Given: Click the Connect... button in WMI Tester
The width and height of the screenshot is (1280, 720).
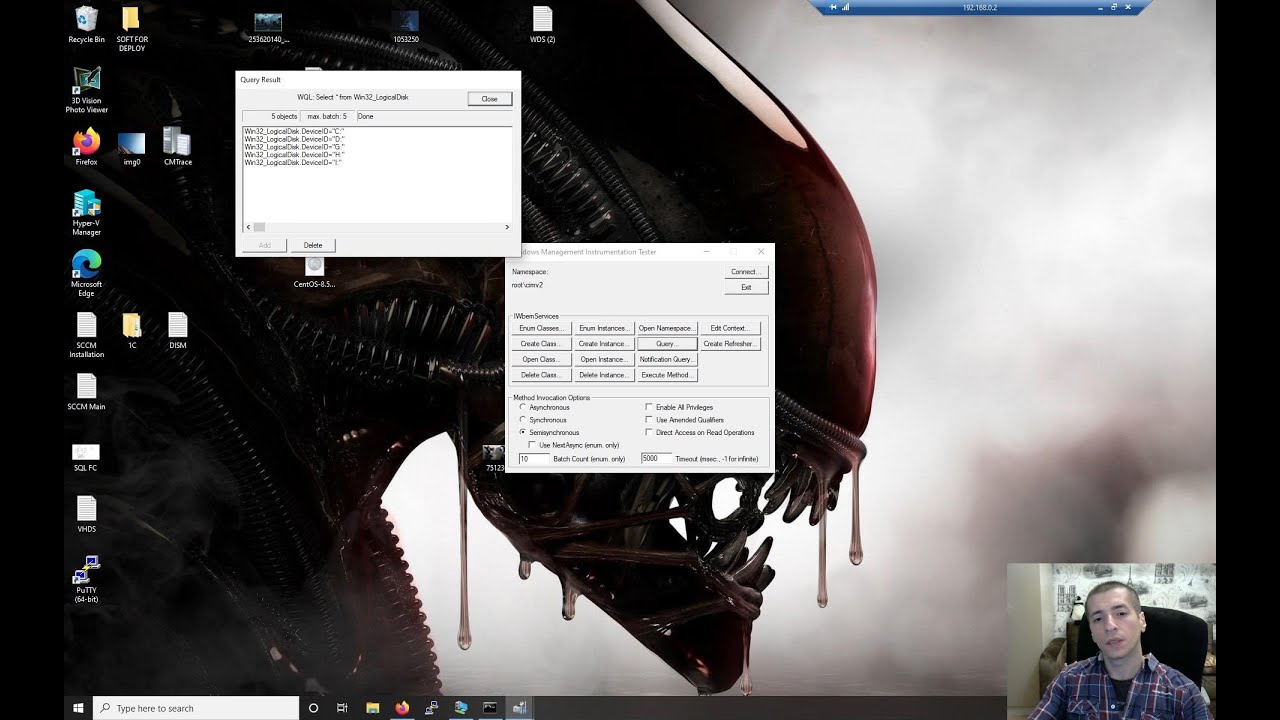Looking at the screenshot, I should click(x=746, y=272).
